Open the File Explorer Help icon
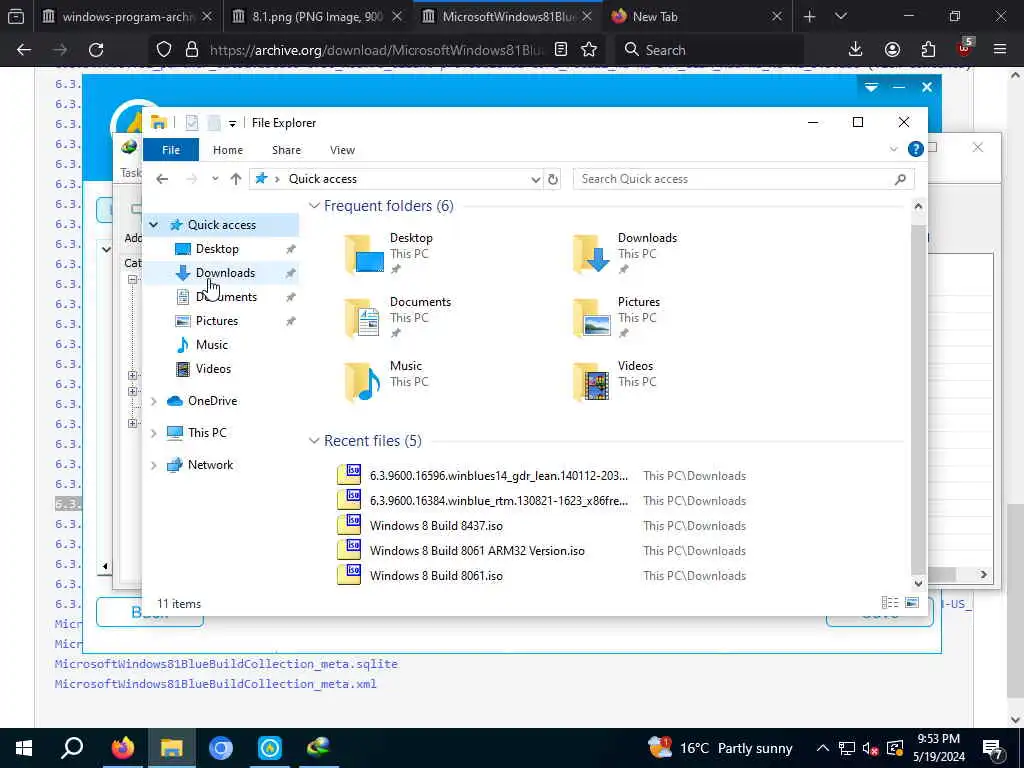The height and width of the screenshot is (768, 1024). 916,150
